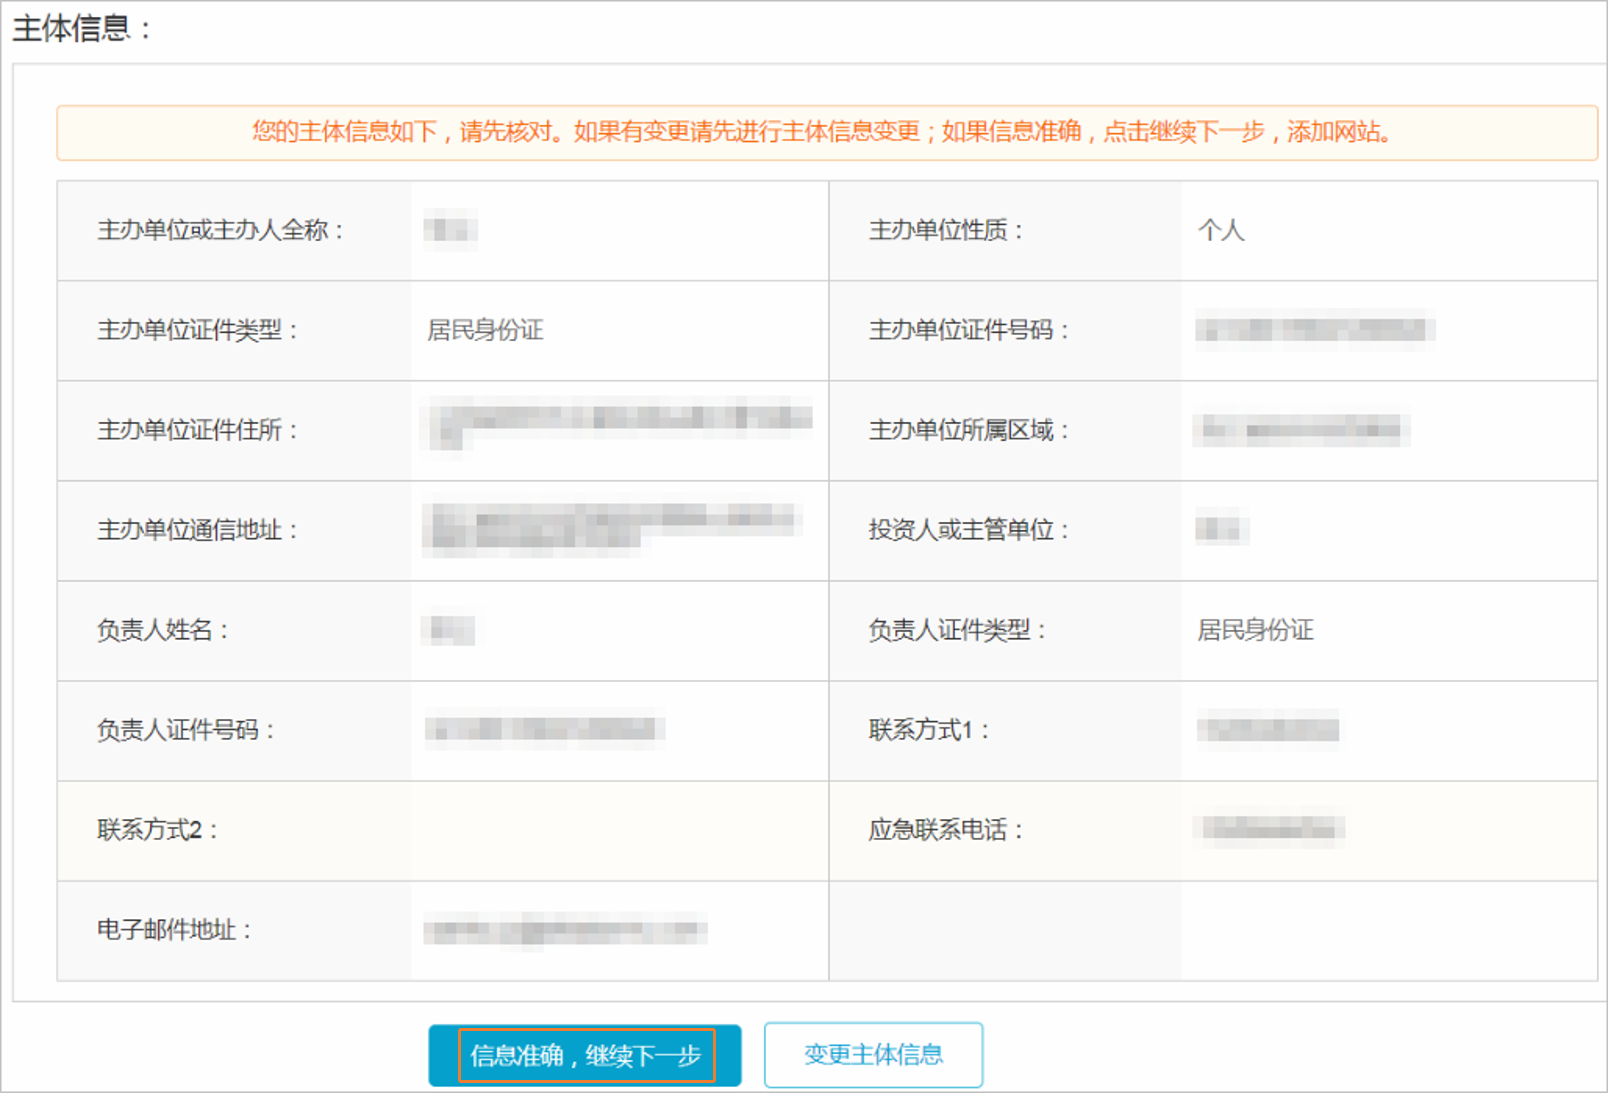Click the 负责人姓名 label

[163, 630]
